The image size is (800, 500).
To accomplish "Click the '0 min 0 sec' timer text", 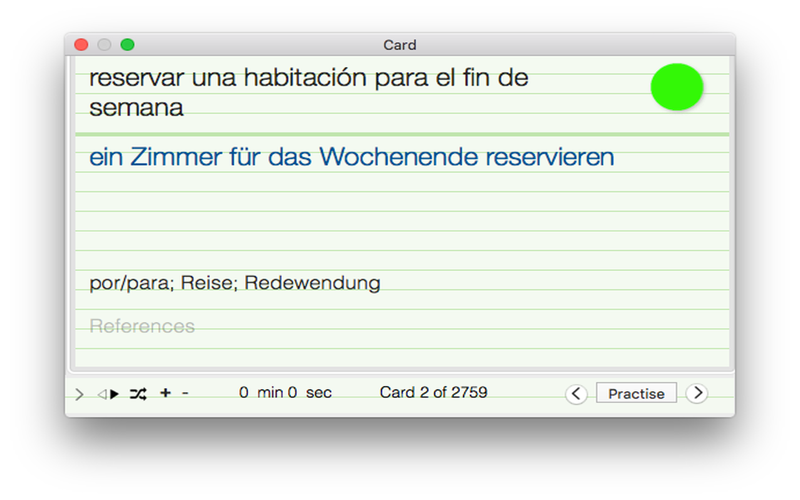I will [x=285, y=393].
